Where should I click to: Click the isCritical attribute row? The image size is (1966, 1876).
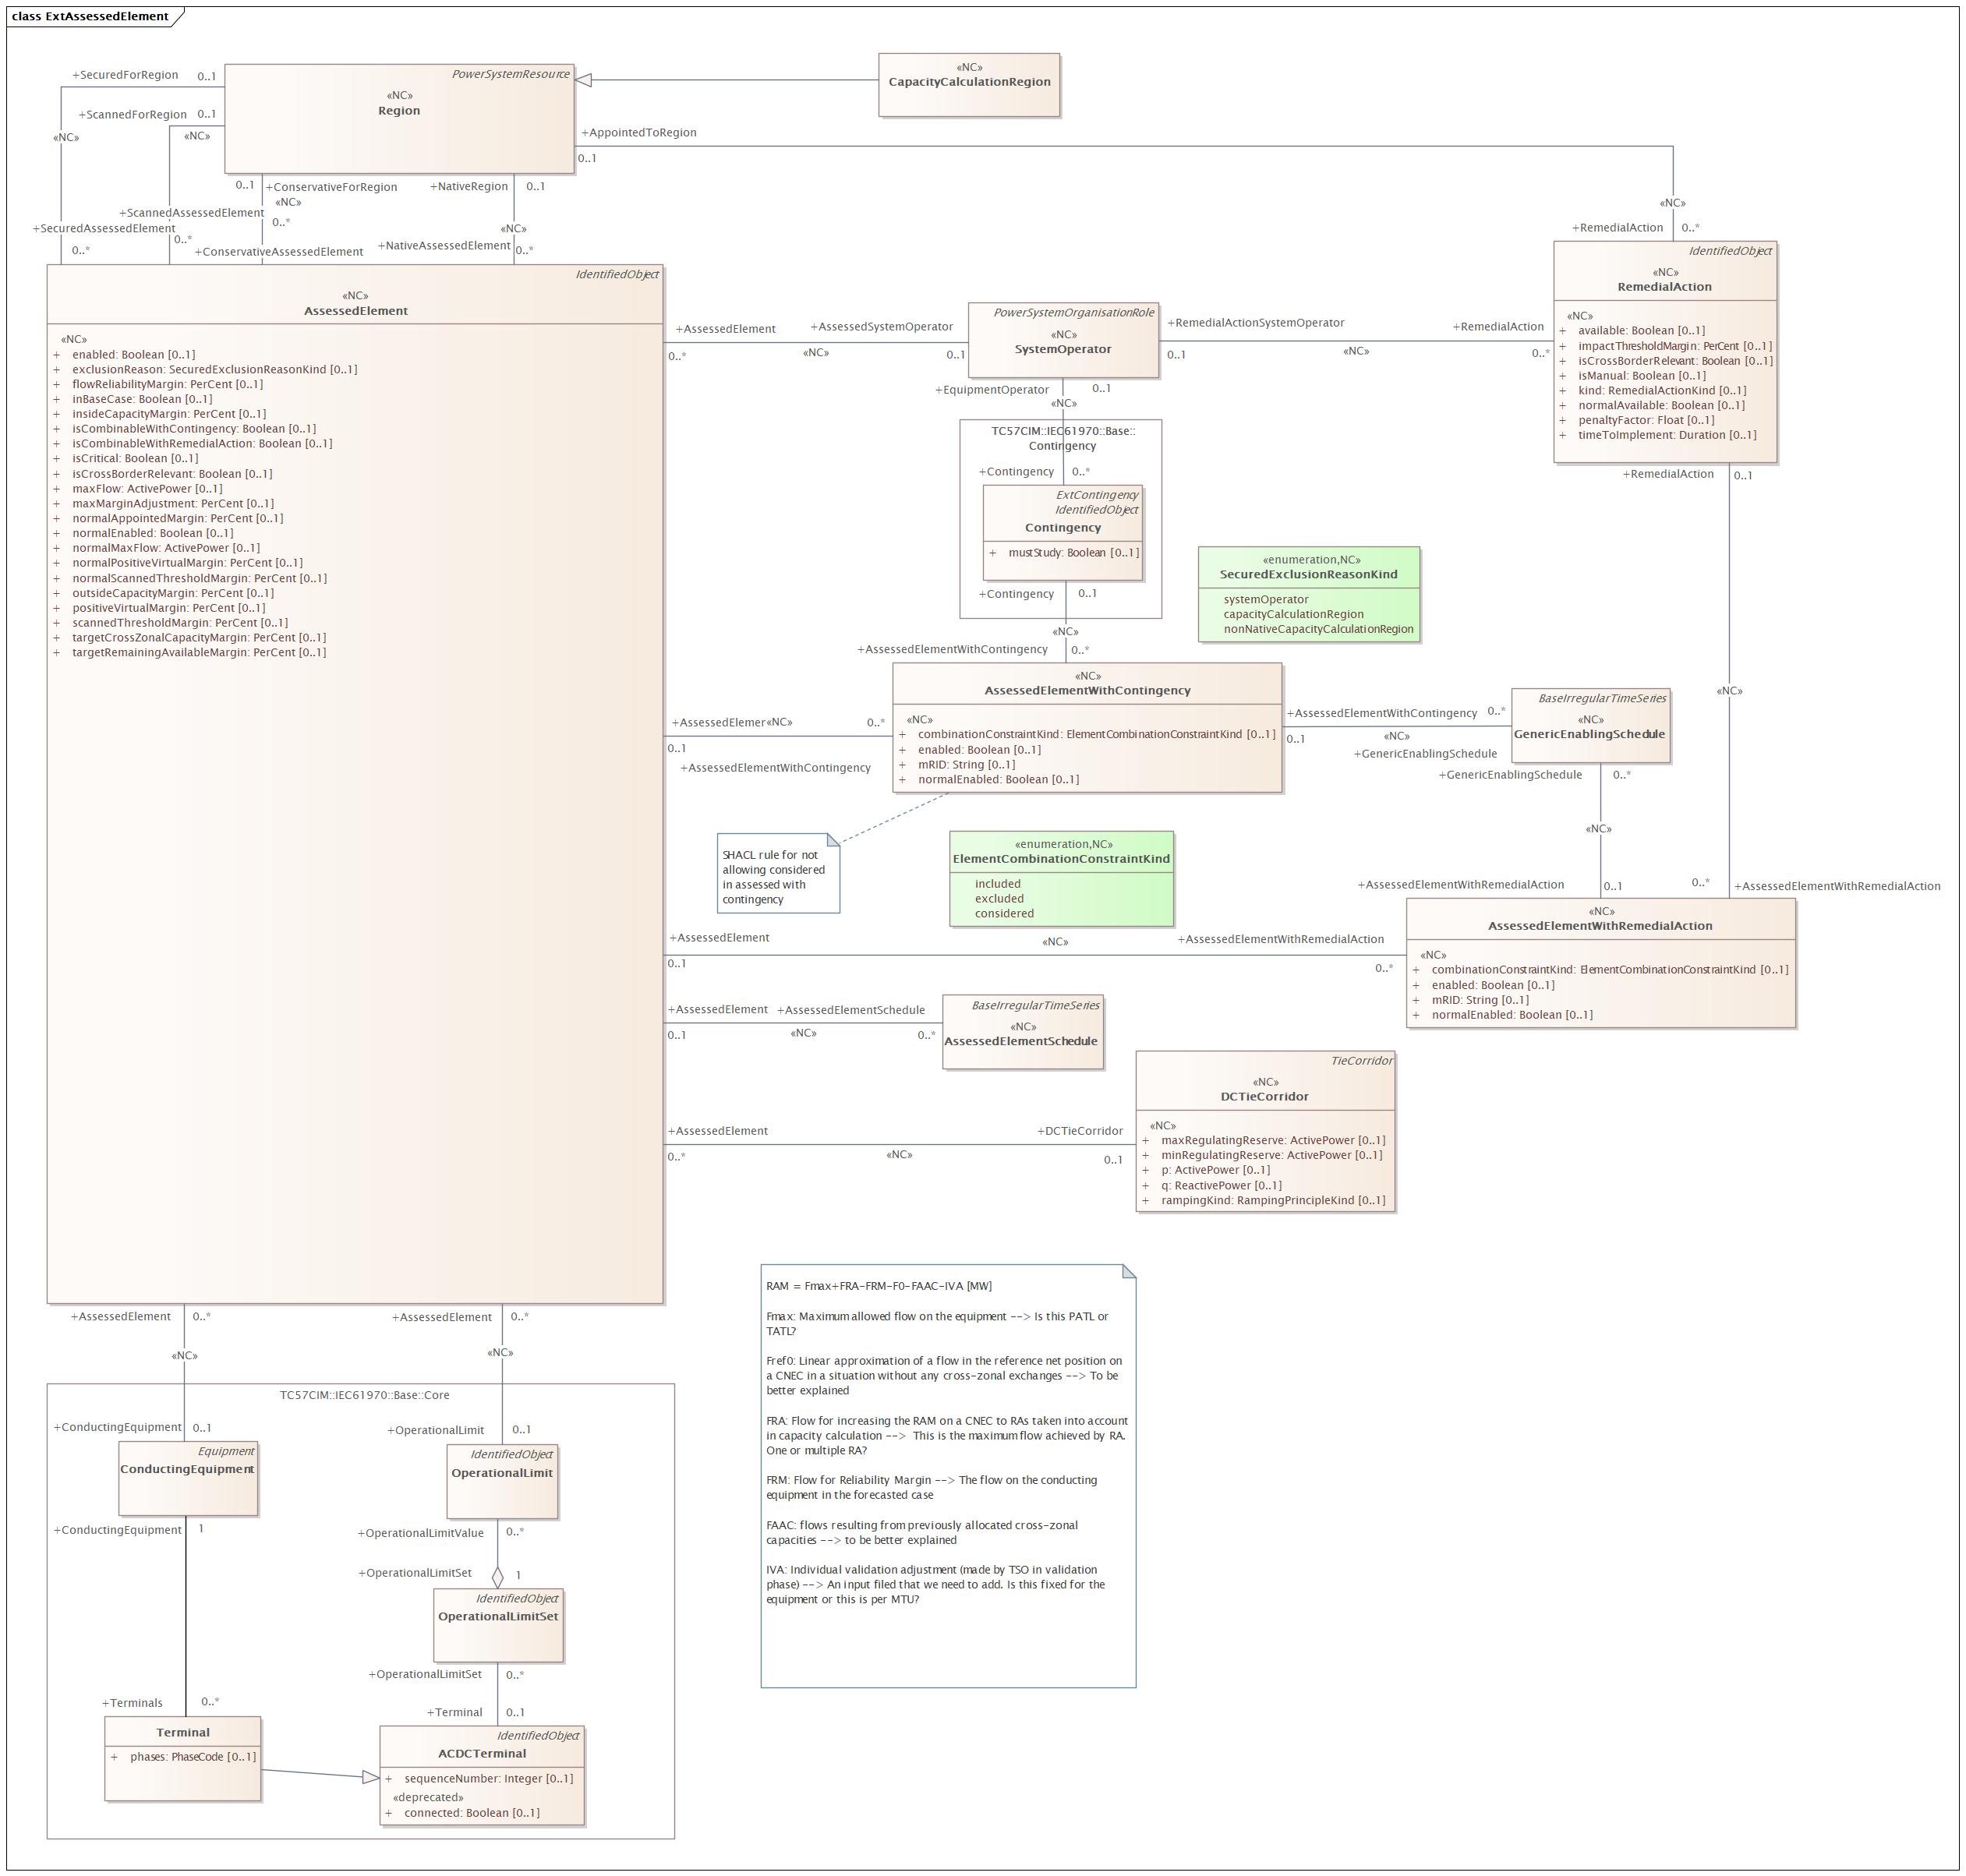(x=135, y=459)
